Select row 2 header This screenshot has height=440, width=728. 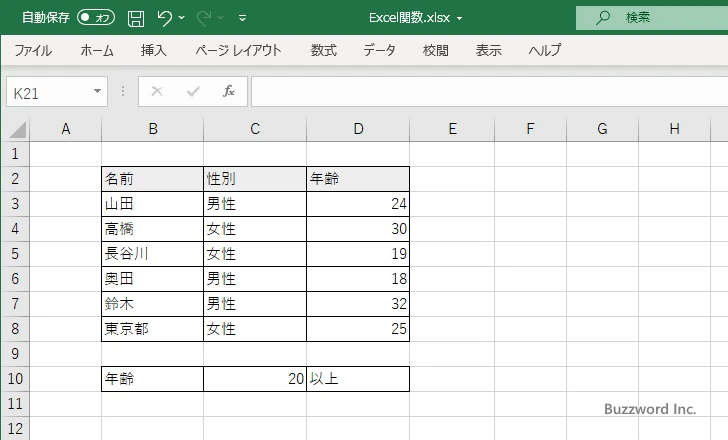(x=15, y=179)
